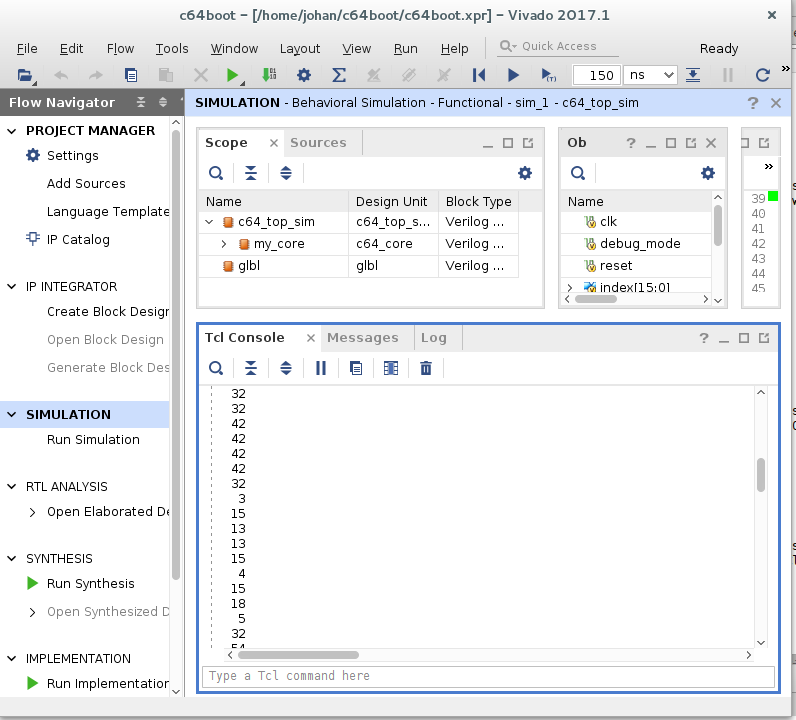Screen dimensions: 796x720
Task: Collapse the RTL ANALYSIS section
Action: [12, 487]
